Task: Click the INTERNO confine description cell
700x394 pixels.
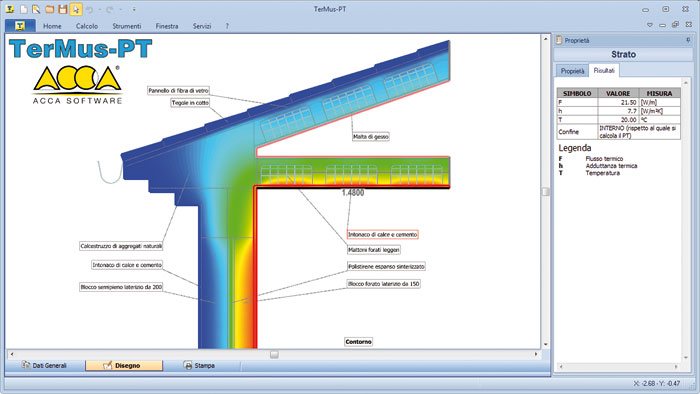Action: [638, 132]
